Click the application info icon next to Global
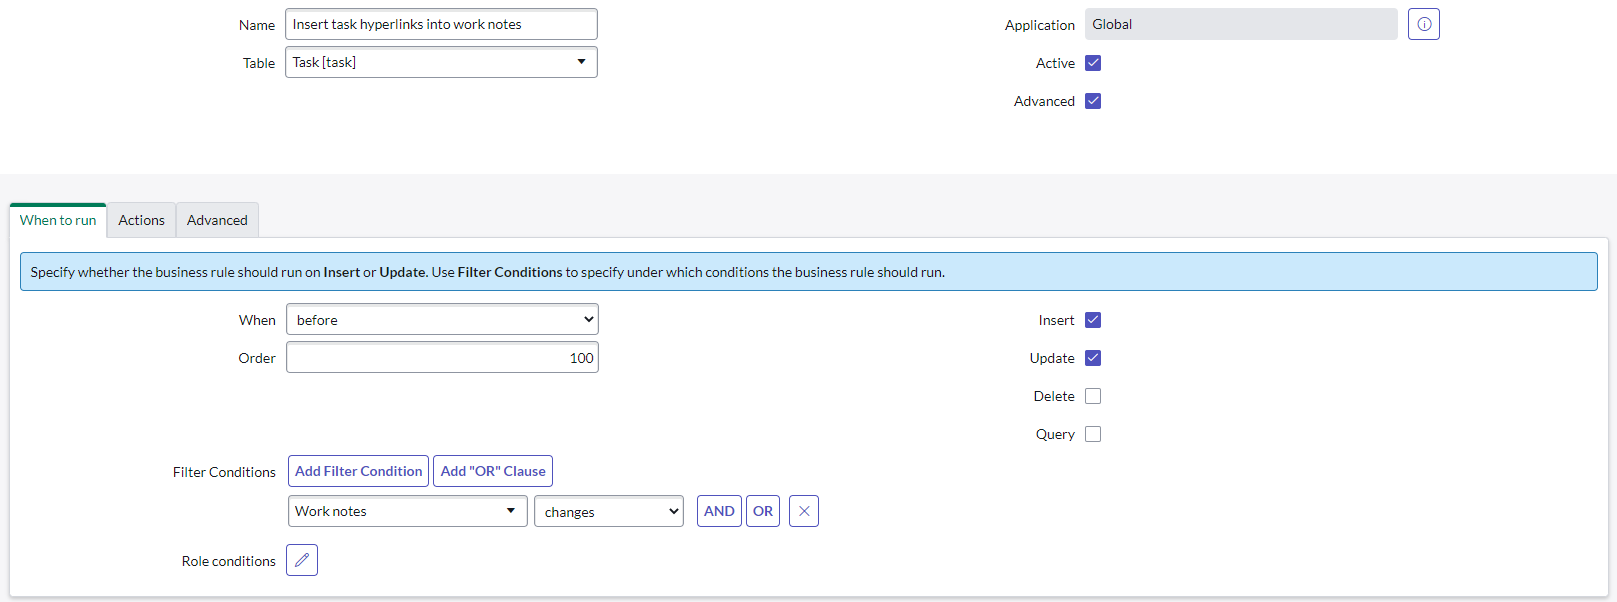Screen dimensions: 1617x602 click(1423, 24)
